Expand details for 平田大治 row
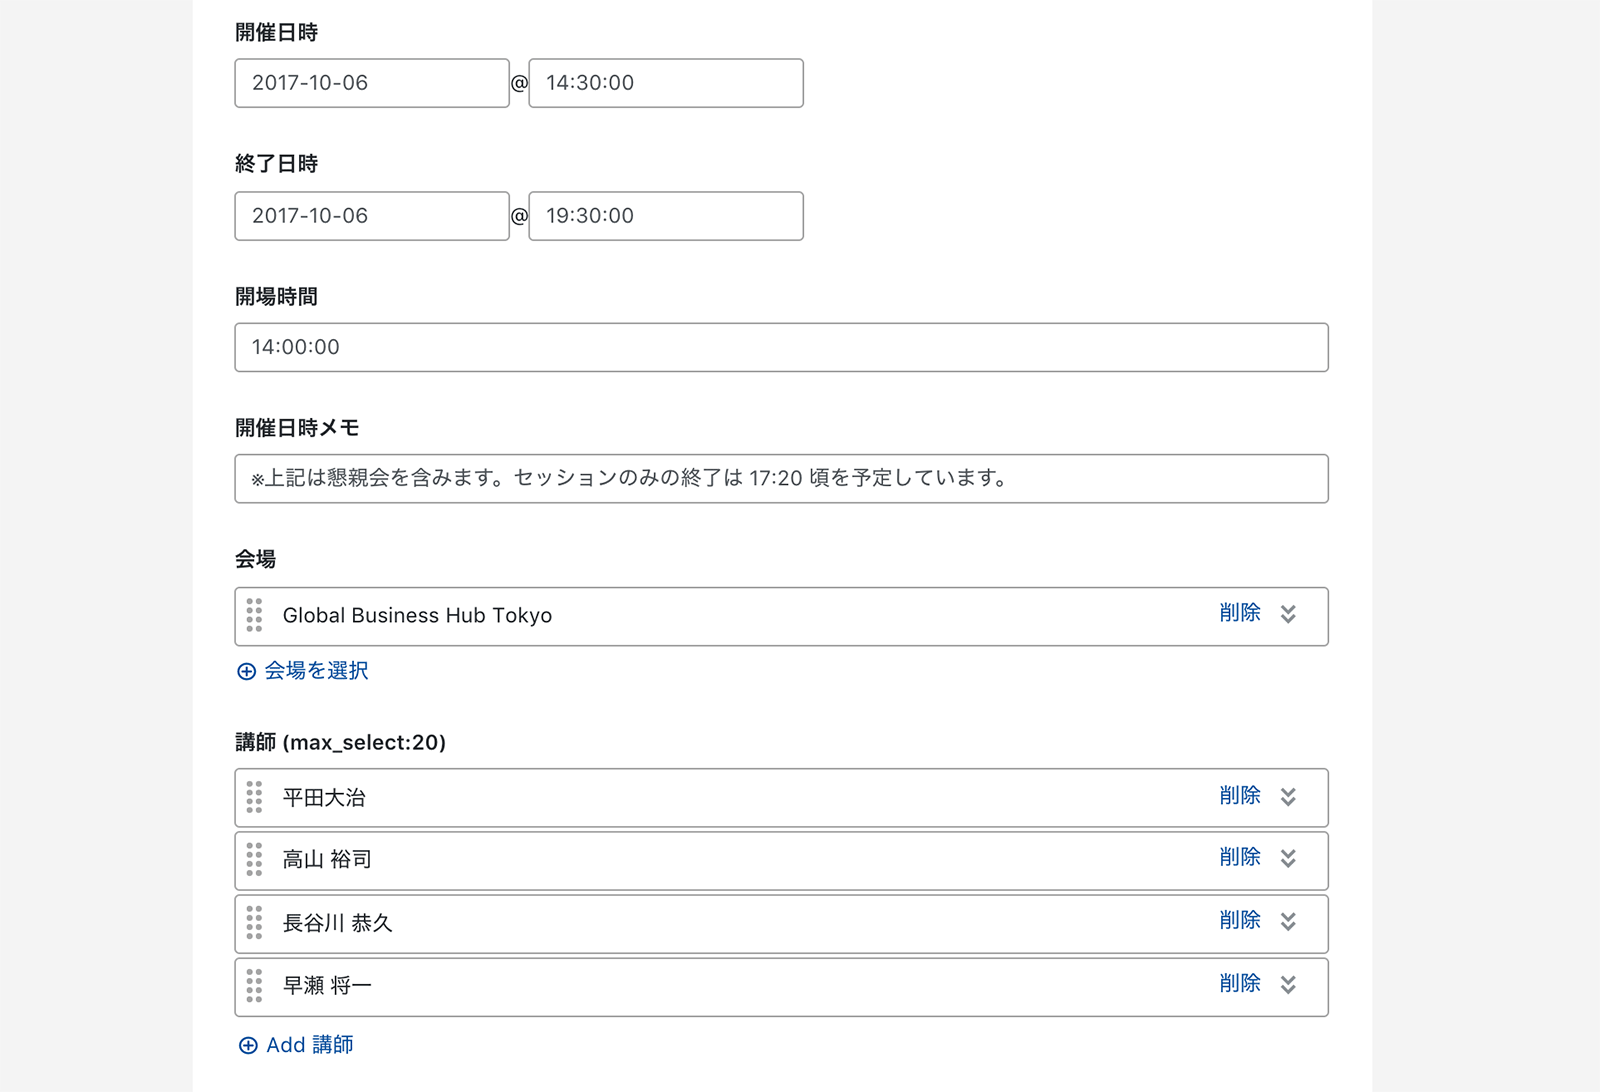Screen dimensions: 1600x1092 1288,797
